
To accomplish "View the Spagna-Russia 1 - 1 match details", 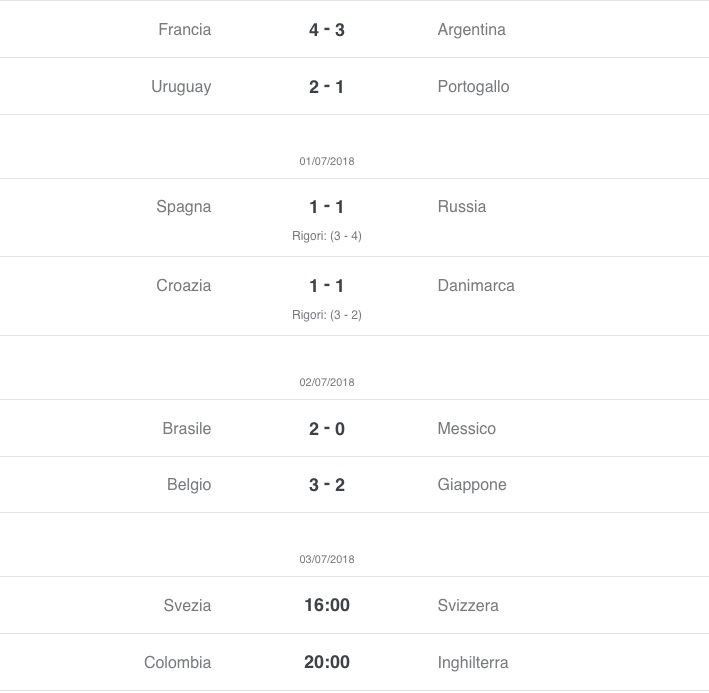I will [x=326, y=207].
